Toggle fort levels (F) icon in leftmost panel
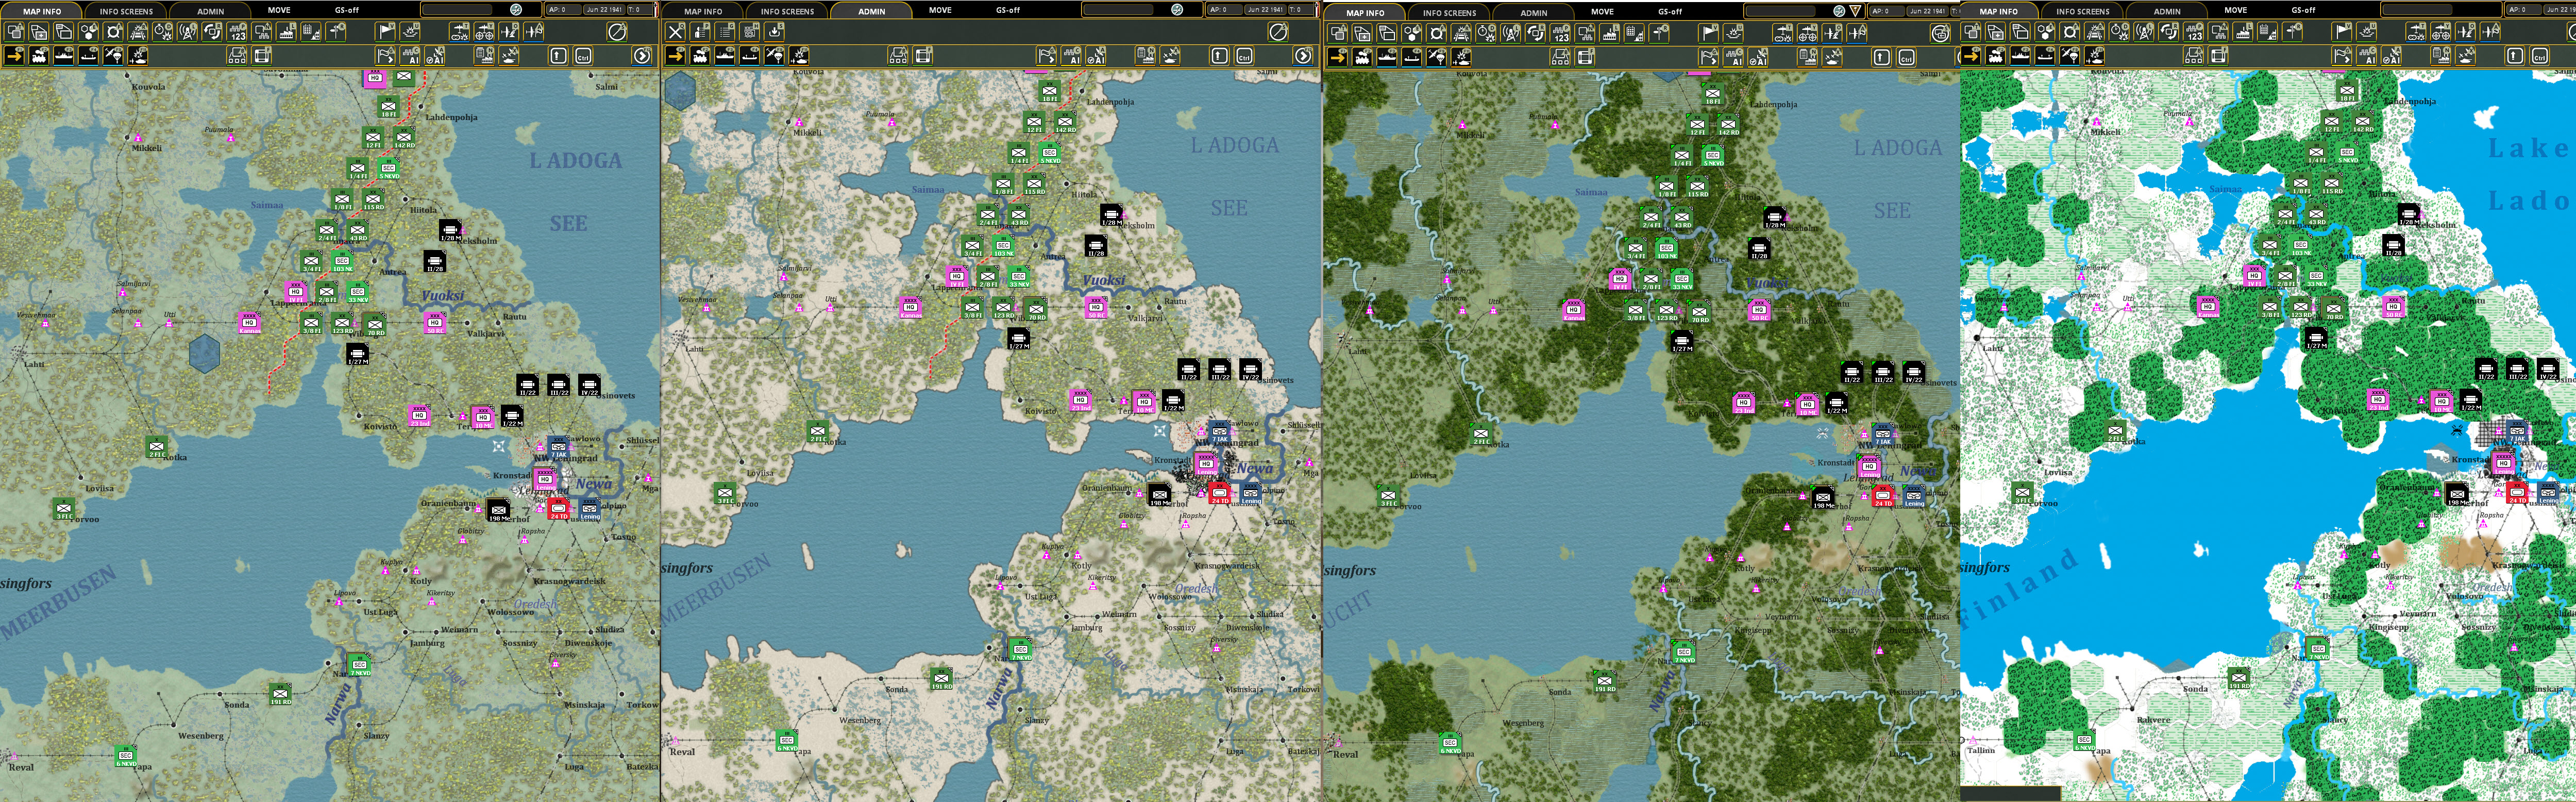Image resolution: width=2576 pixels, height=802 pixels. (x=113, y=32)
